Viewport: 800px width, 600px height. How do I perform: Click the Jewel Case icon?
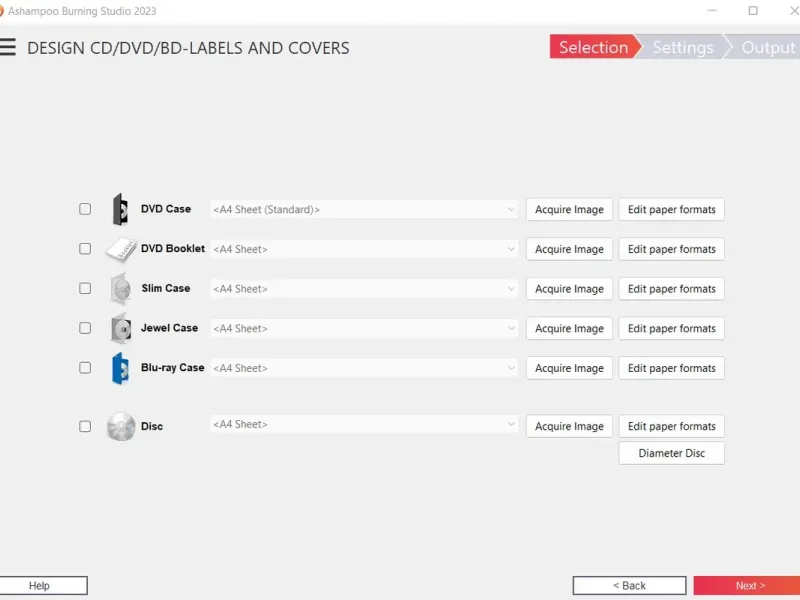pyautogui.click(x=121, y=329)
